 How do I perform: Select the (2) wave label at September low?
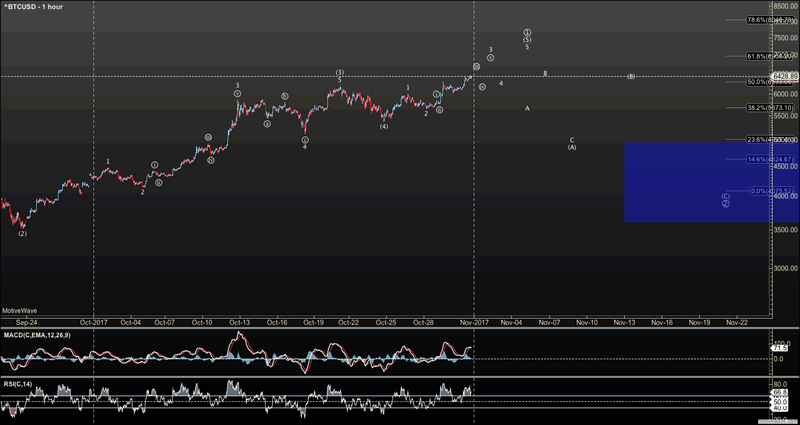click(x=22, y=233)
